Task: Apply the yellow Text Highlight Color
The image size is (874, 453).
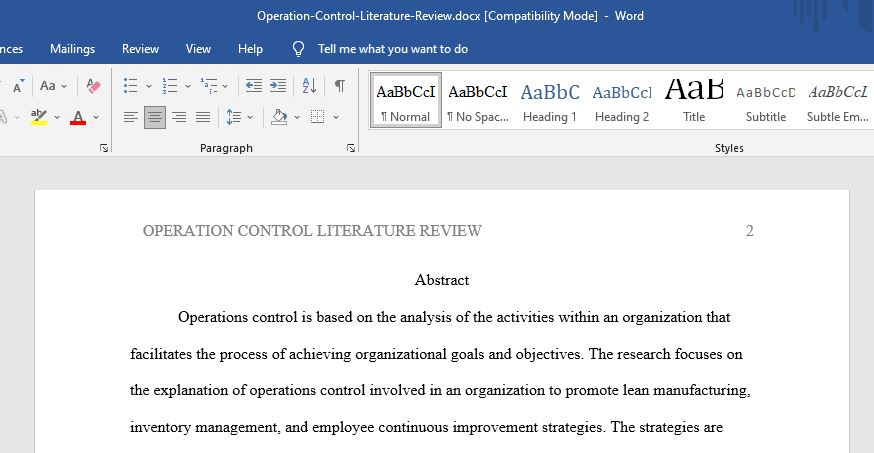Action: (38, 117)
